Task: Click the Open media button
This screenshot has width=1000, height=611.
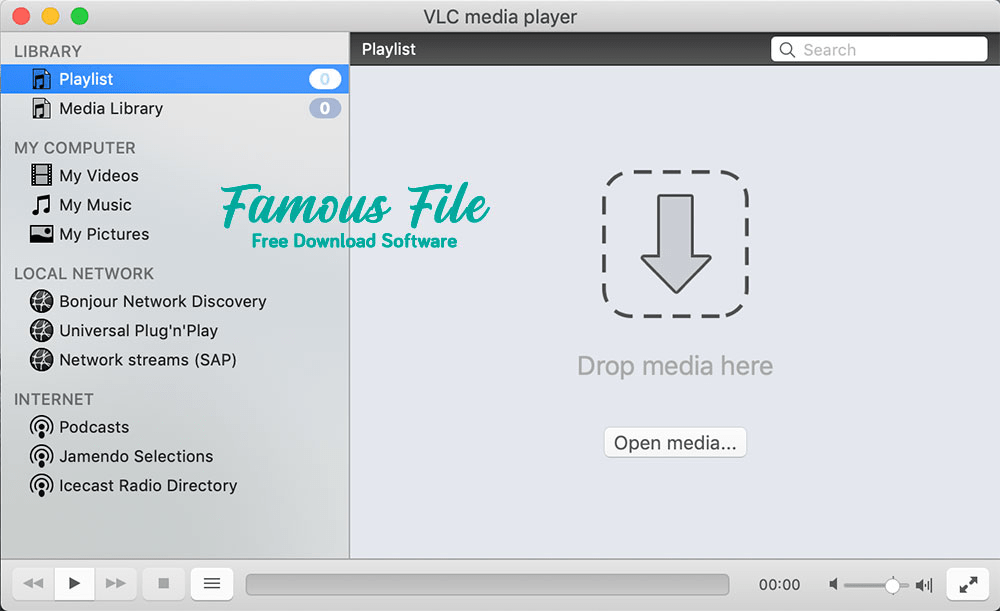Action: (675, 442)
